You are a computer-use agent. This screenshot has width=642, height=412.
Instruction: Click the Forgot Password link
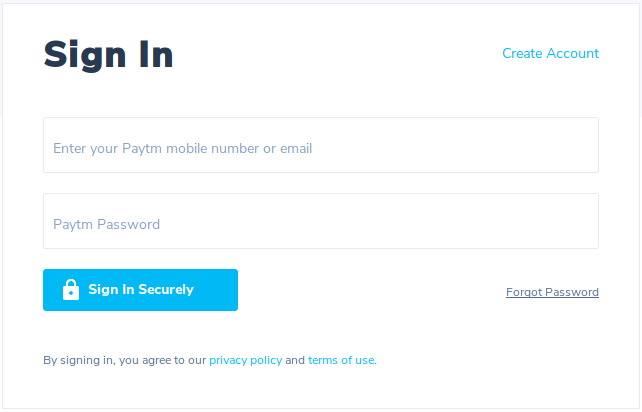(x=552, y=292)
